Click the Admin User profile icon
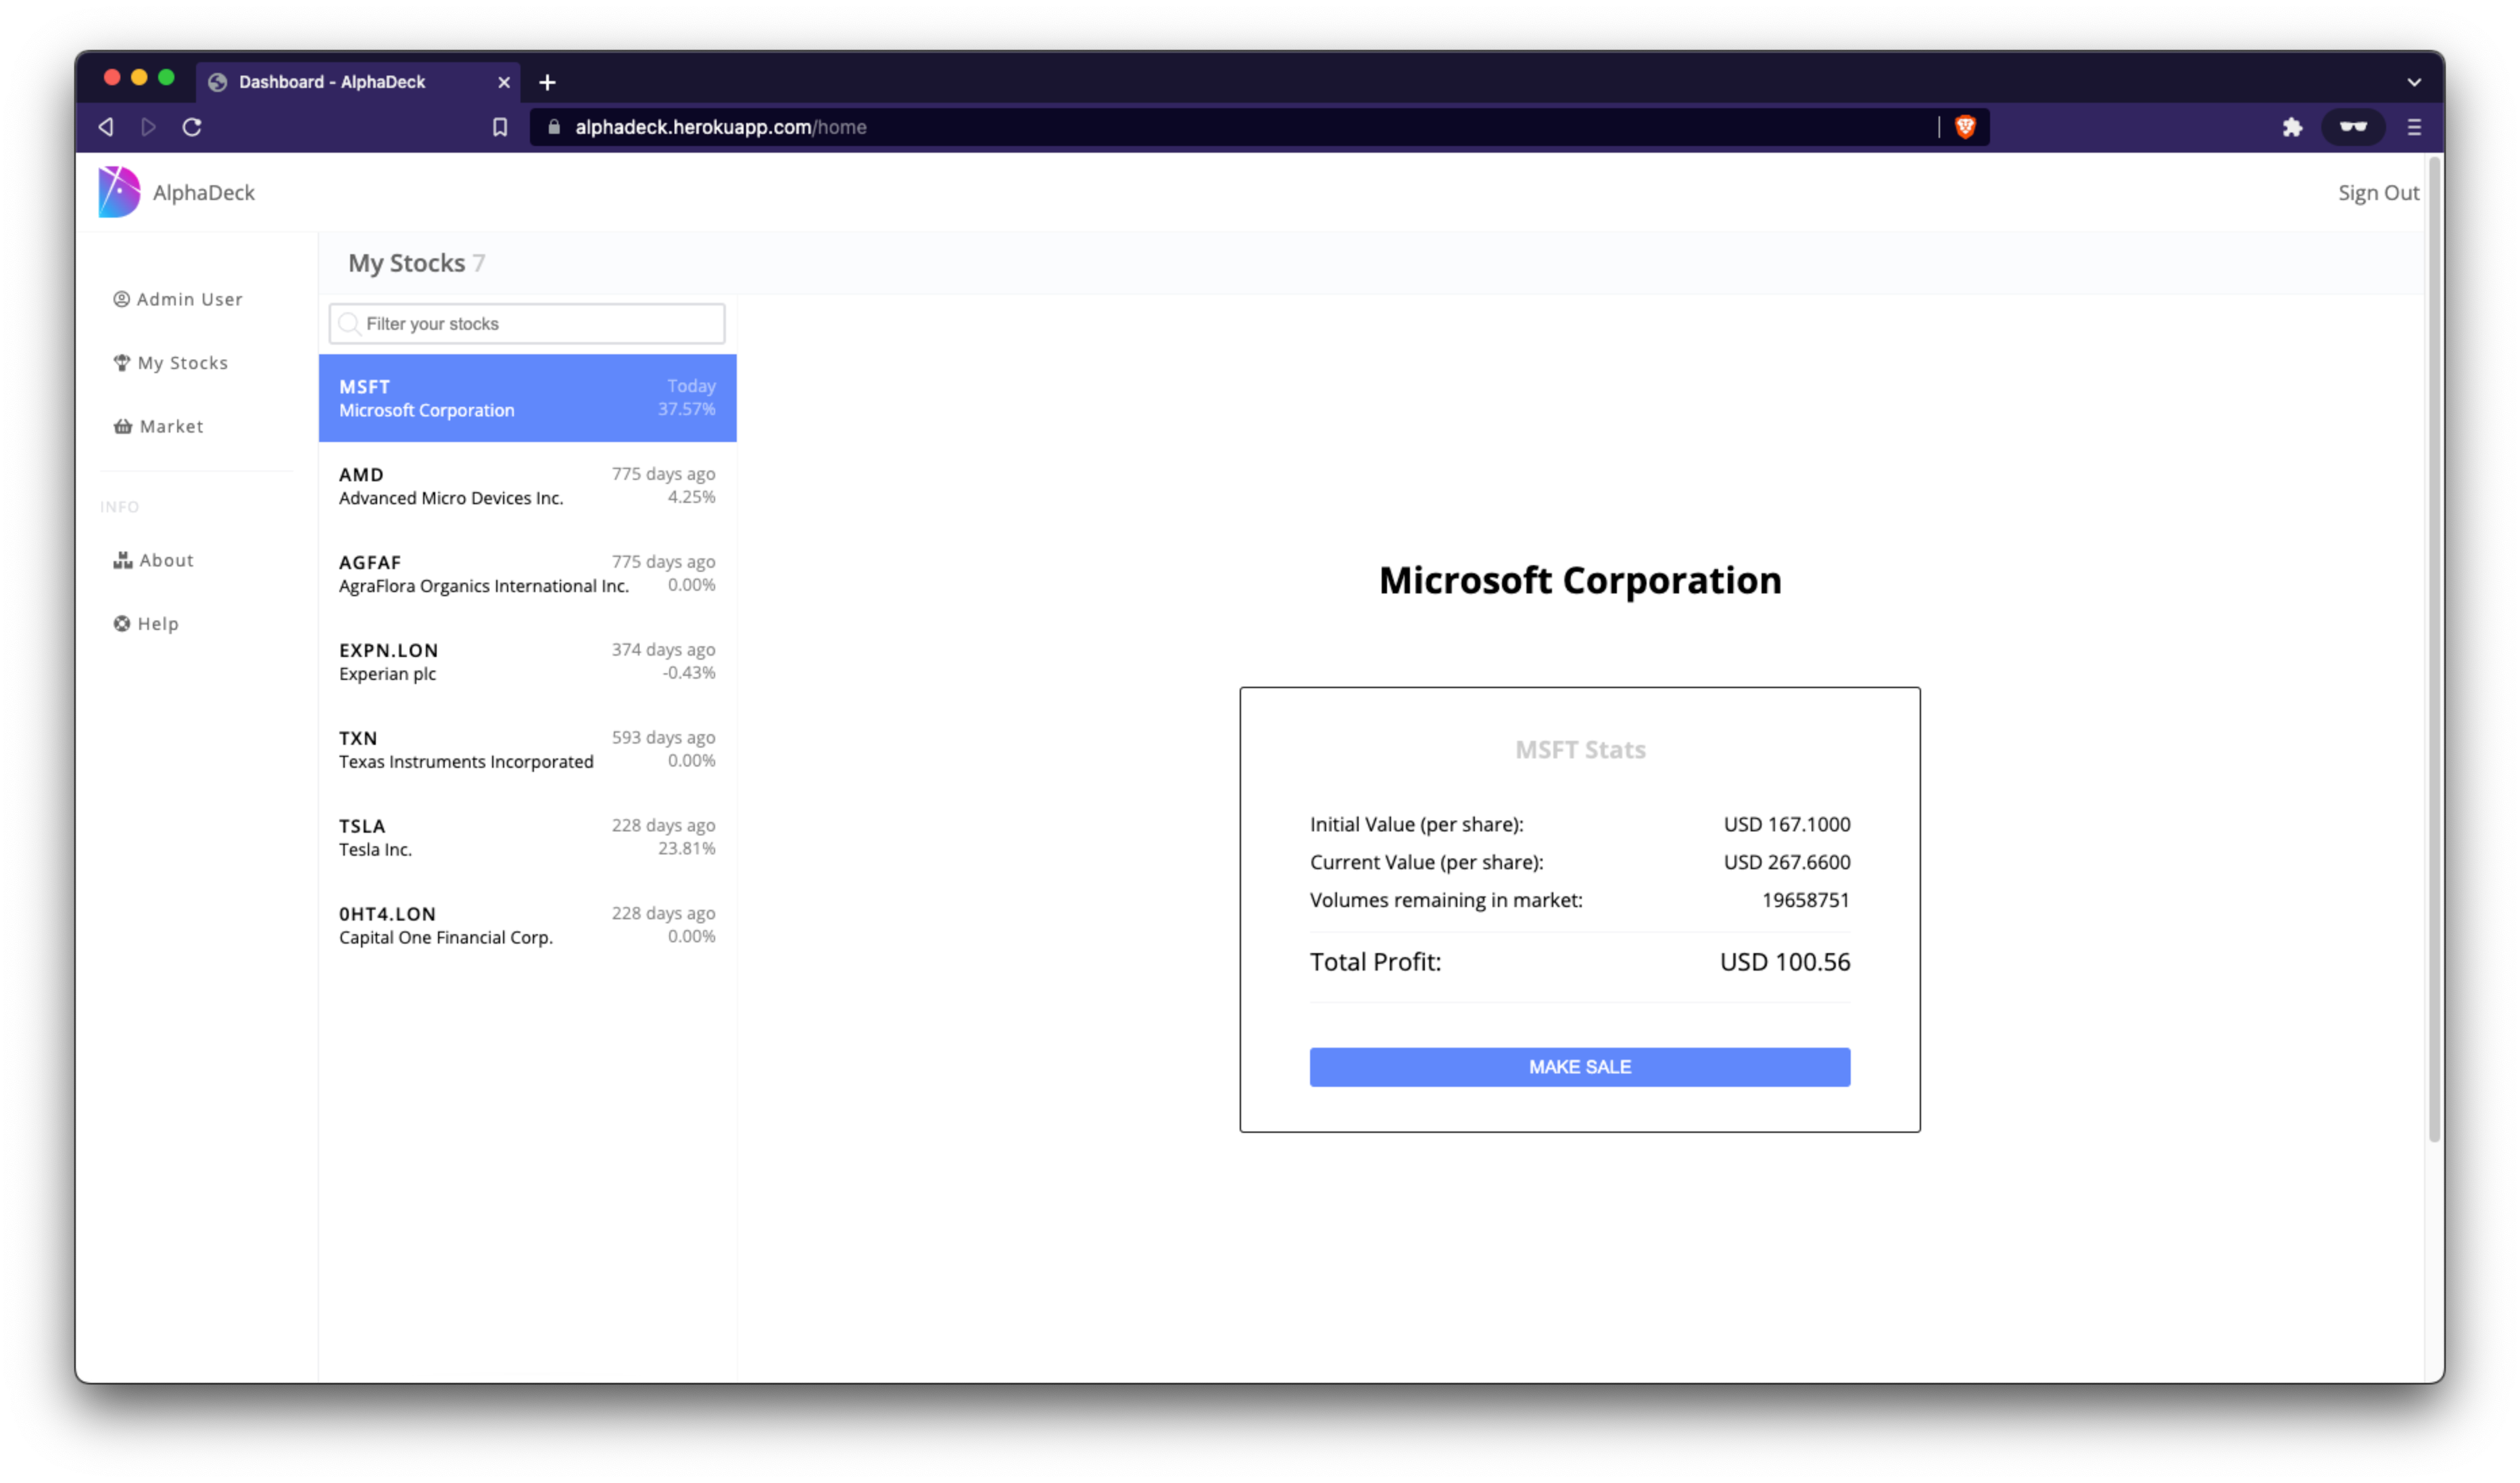This screenshot has height=1483, width=2520. coord(121,299)
